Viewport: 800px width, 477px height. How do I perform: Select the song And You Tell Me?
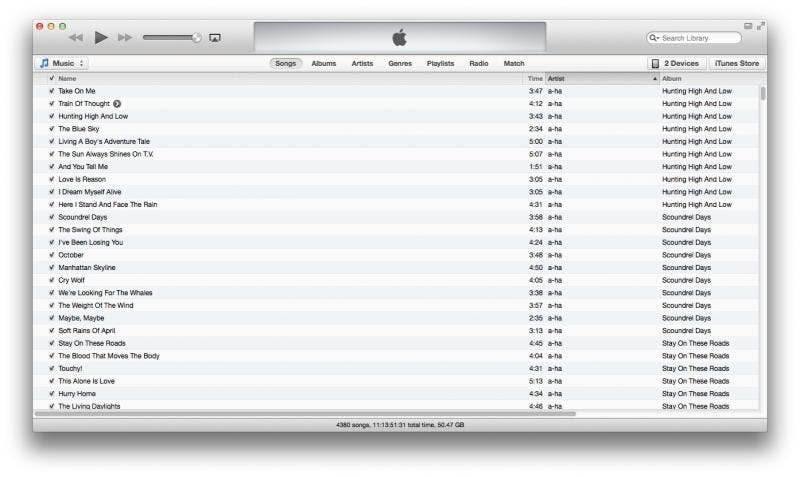tap(83, 167)
